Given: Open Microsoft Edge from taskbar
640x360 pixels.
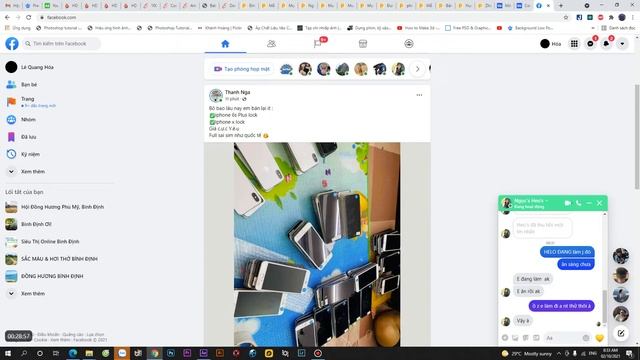Looking at the screenshot, I should (73, 353).
